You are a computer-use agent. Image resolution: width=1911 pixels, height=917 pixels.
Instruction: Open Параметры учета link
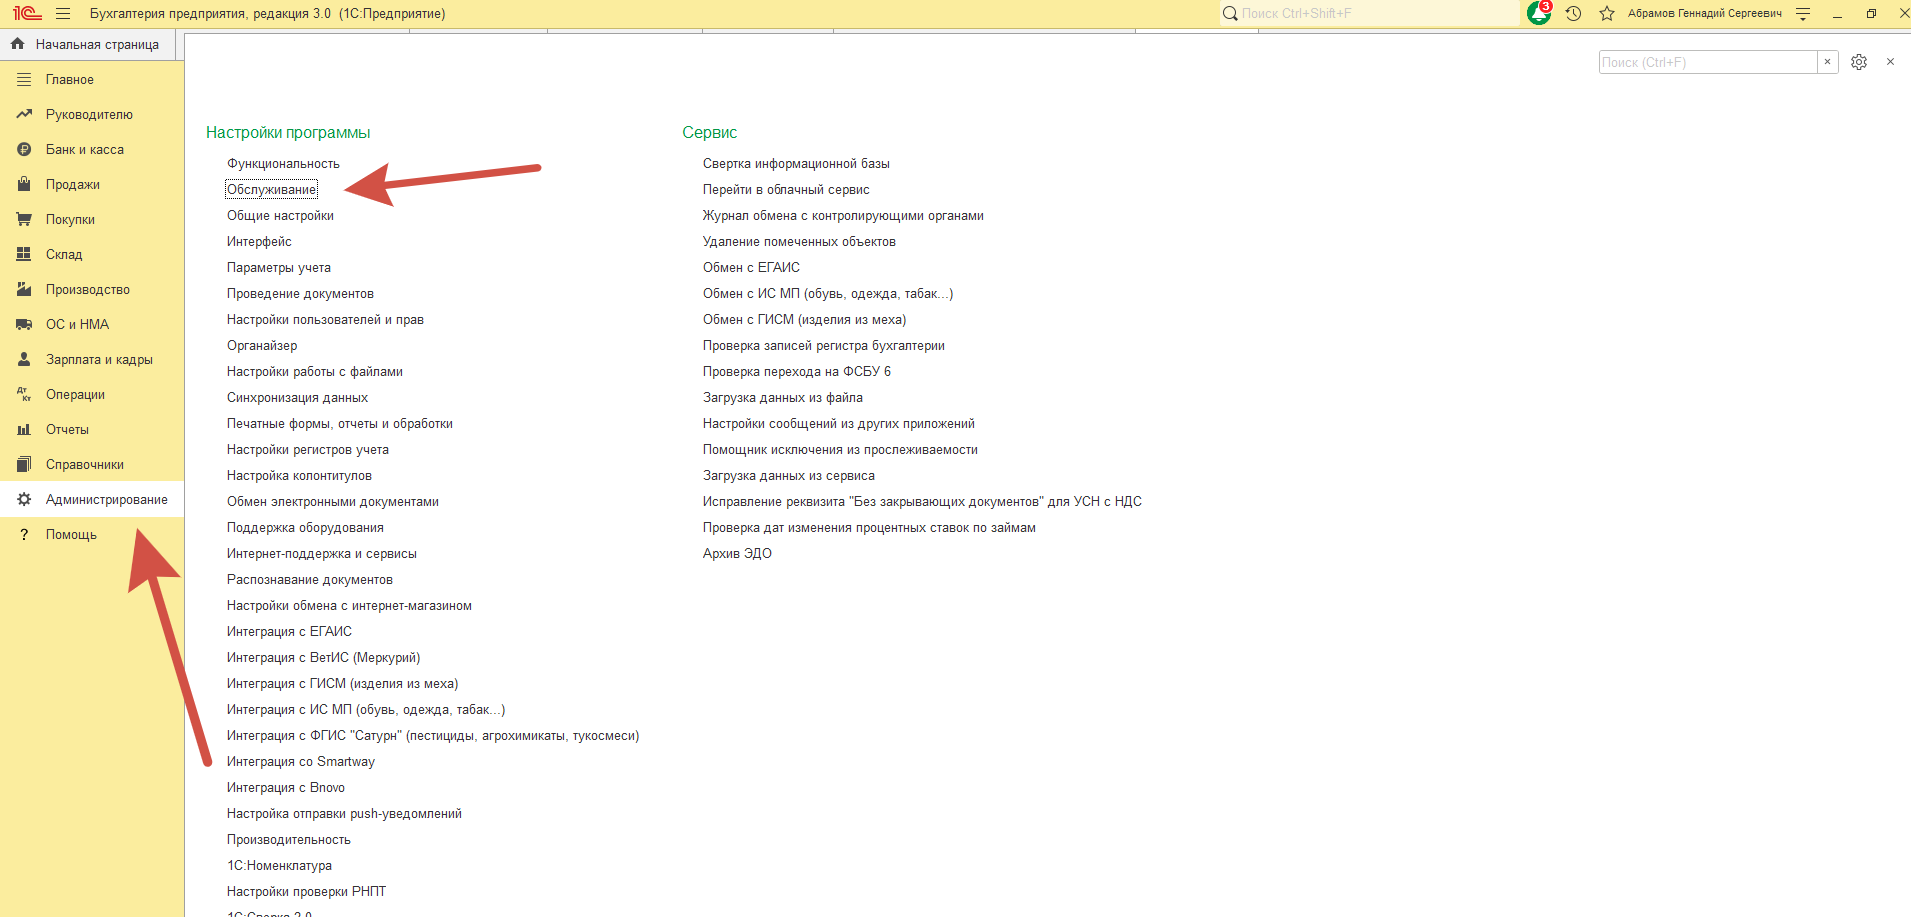click(x=278, y=267)
